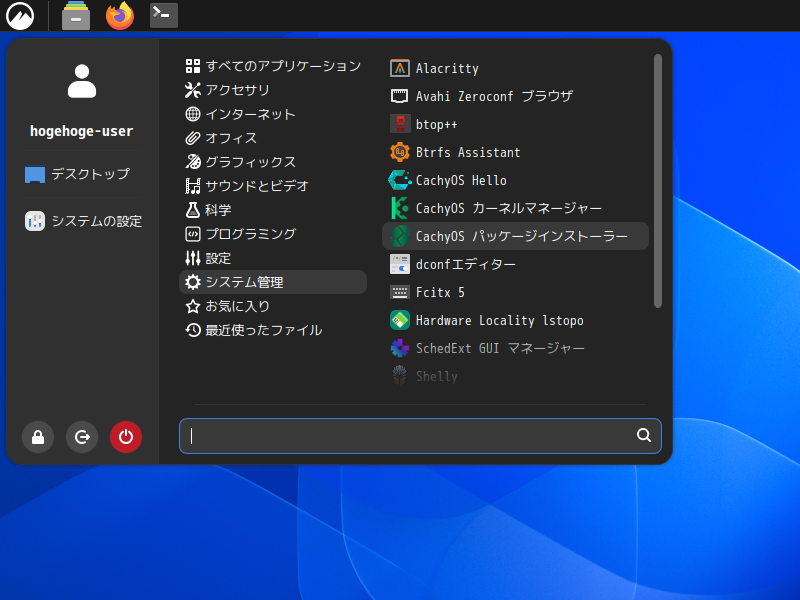
Task: Select システム管理 category
Action: tap(273, 282)
